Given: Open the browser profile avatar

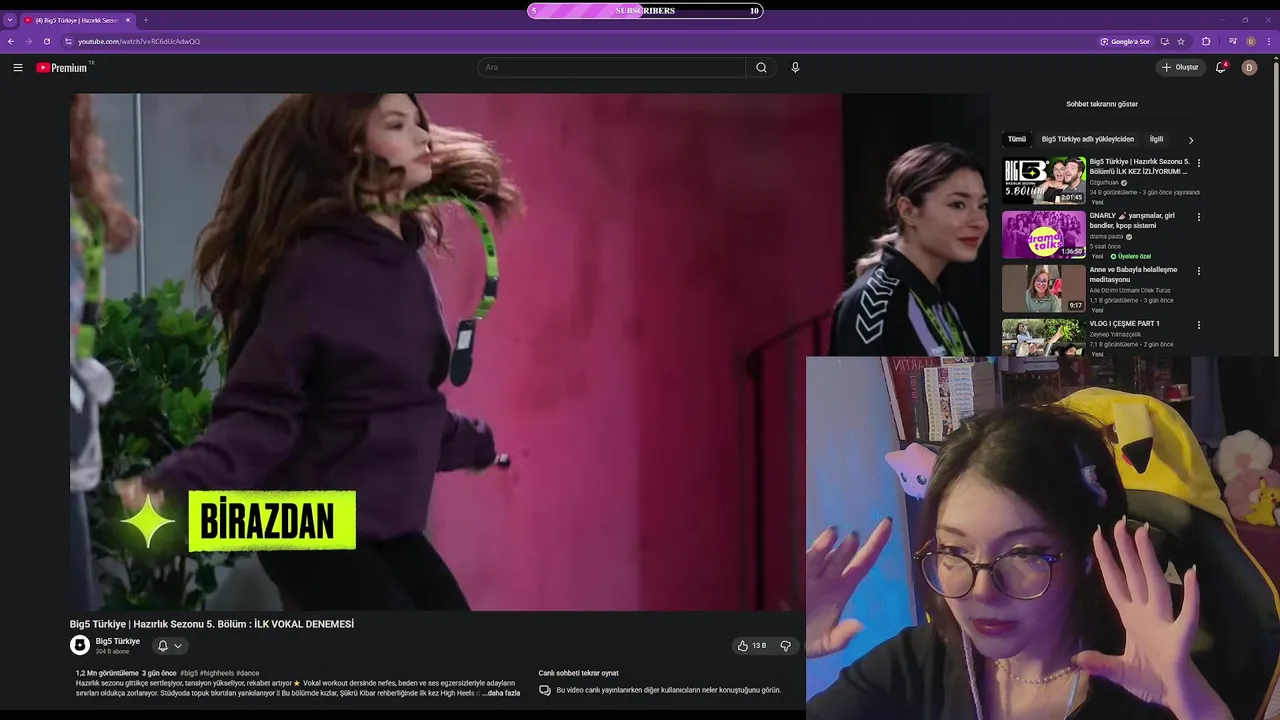Looking at the screenshot, I should point(1250,41).
